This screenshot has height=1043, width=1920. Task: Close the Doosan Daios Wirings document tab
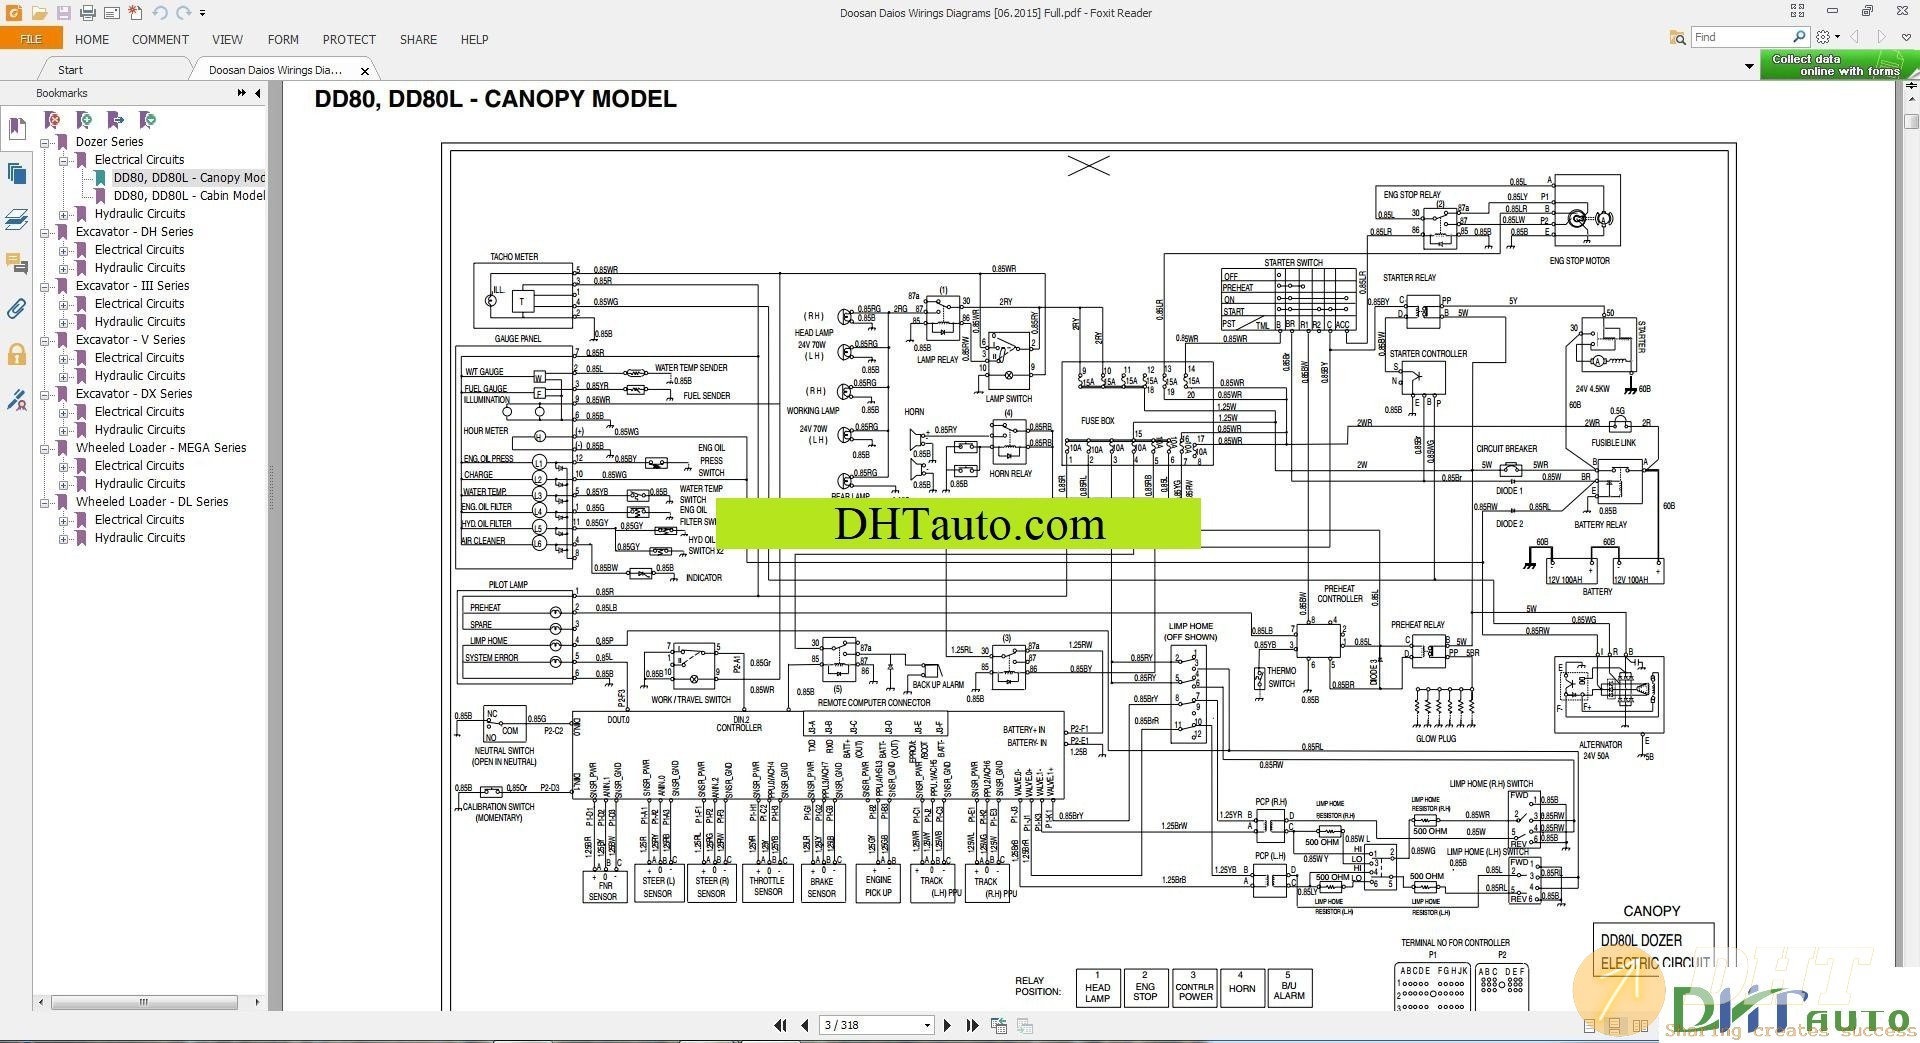[365, 70]
